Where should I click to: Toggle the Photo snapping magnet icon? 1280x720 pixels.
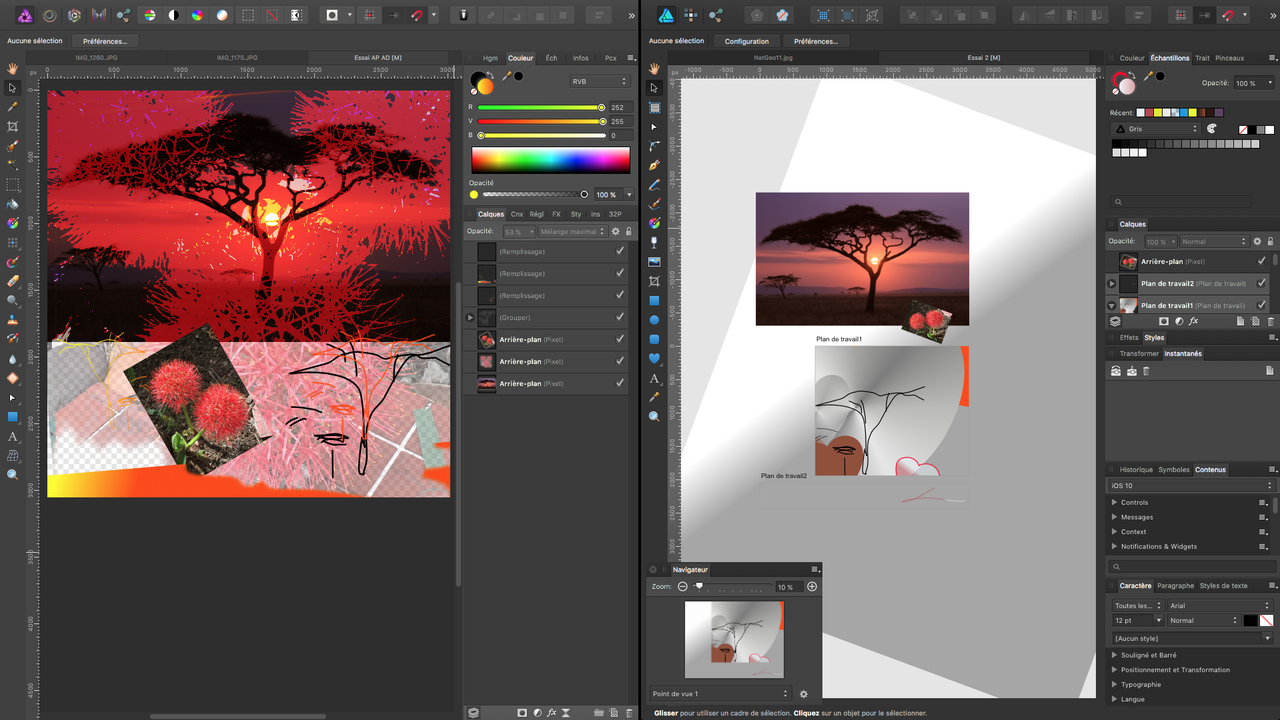pos(418,15)
